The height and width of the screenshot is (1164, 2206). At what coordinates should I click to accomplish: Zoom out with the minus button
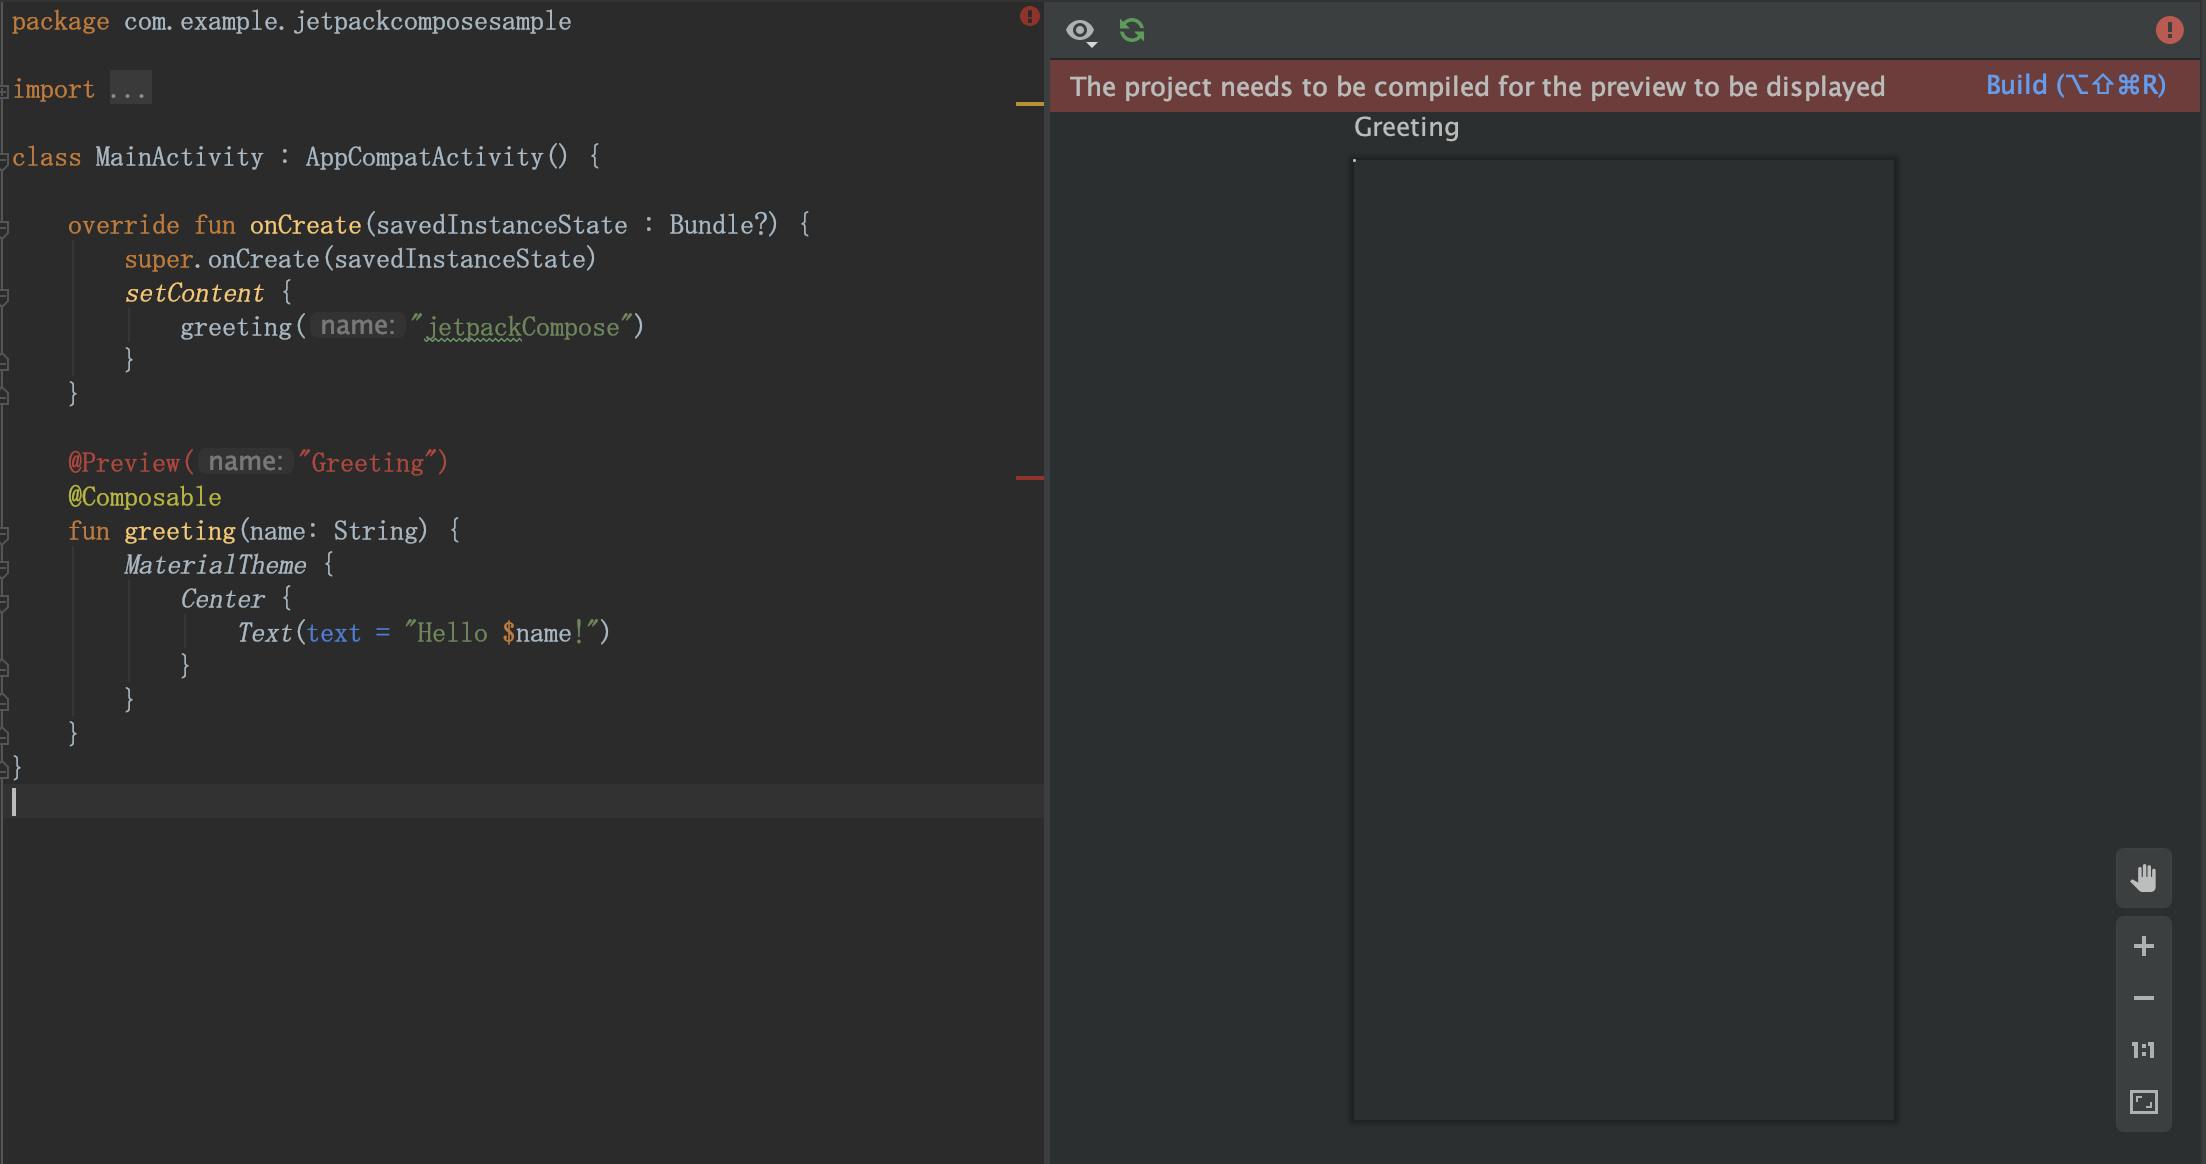click(x=2143, y=998)
